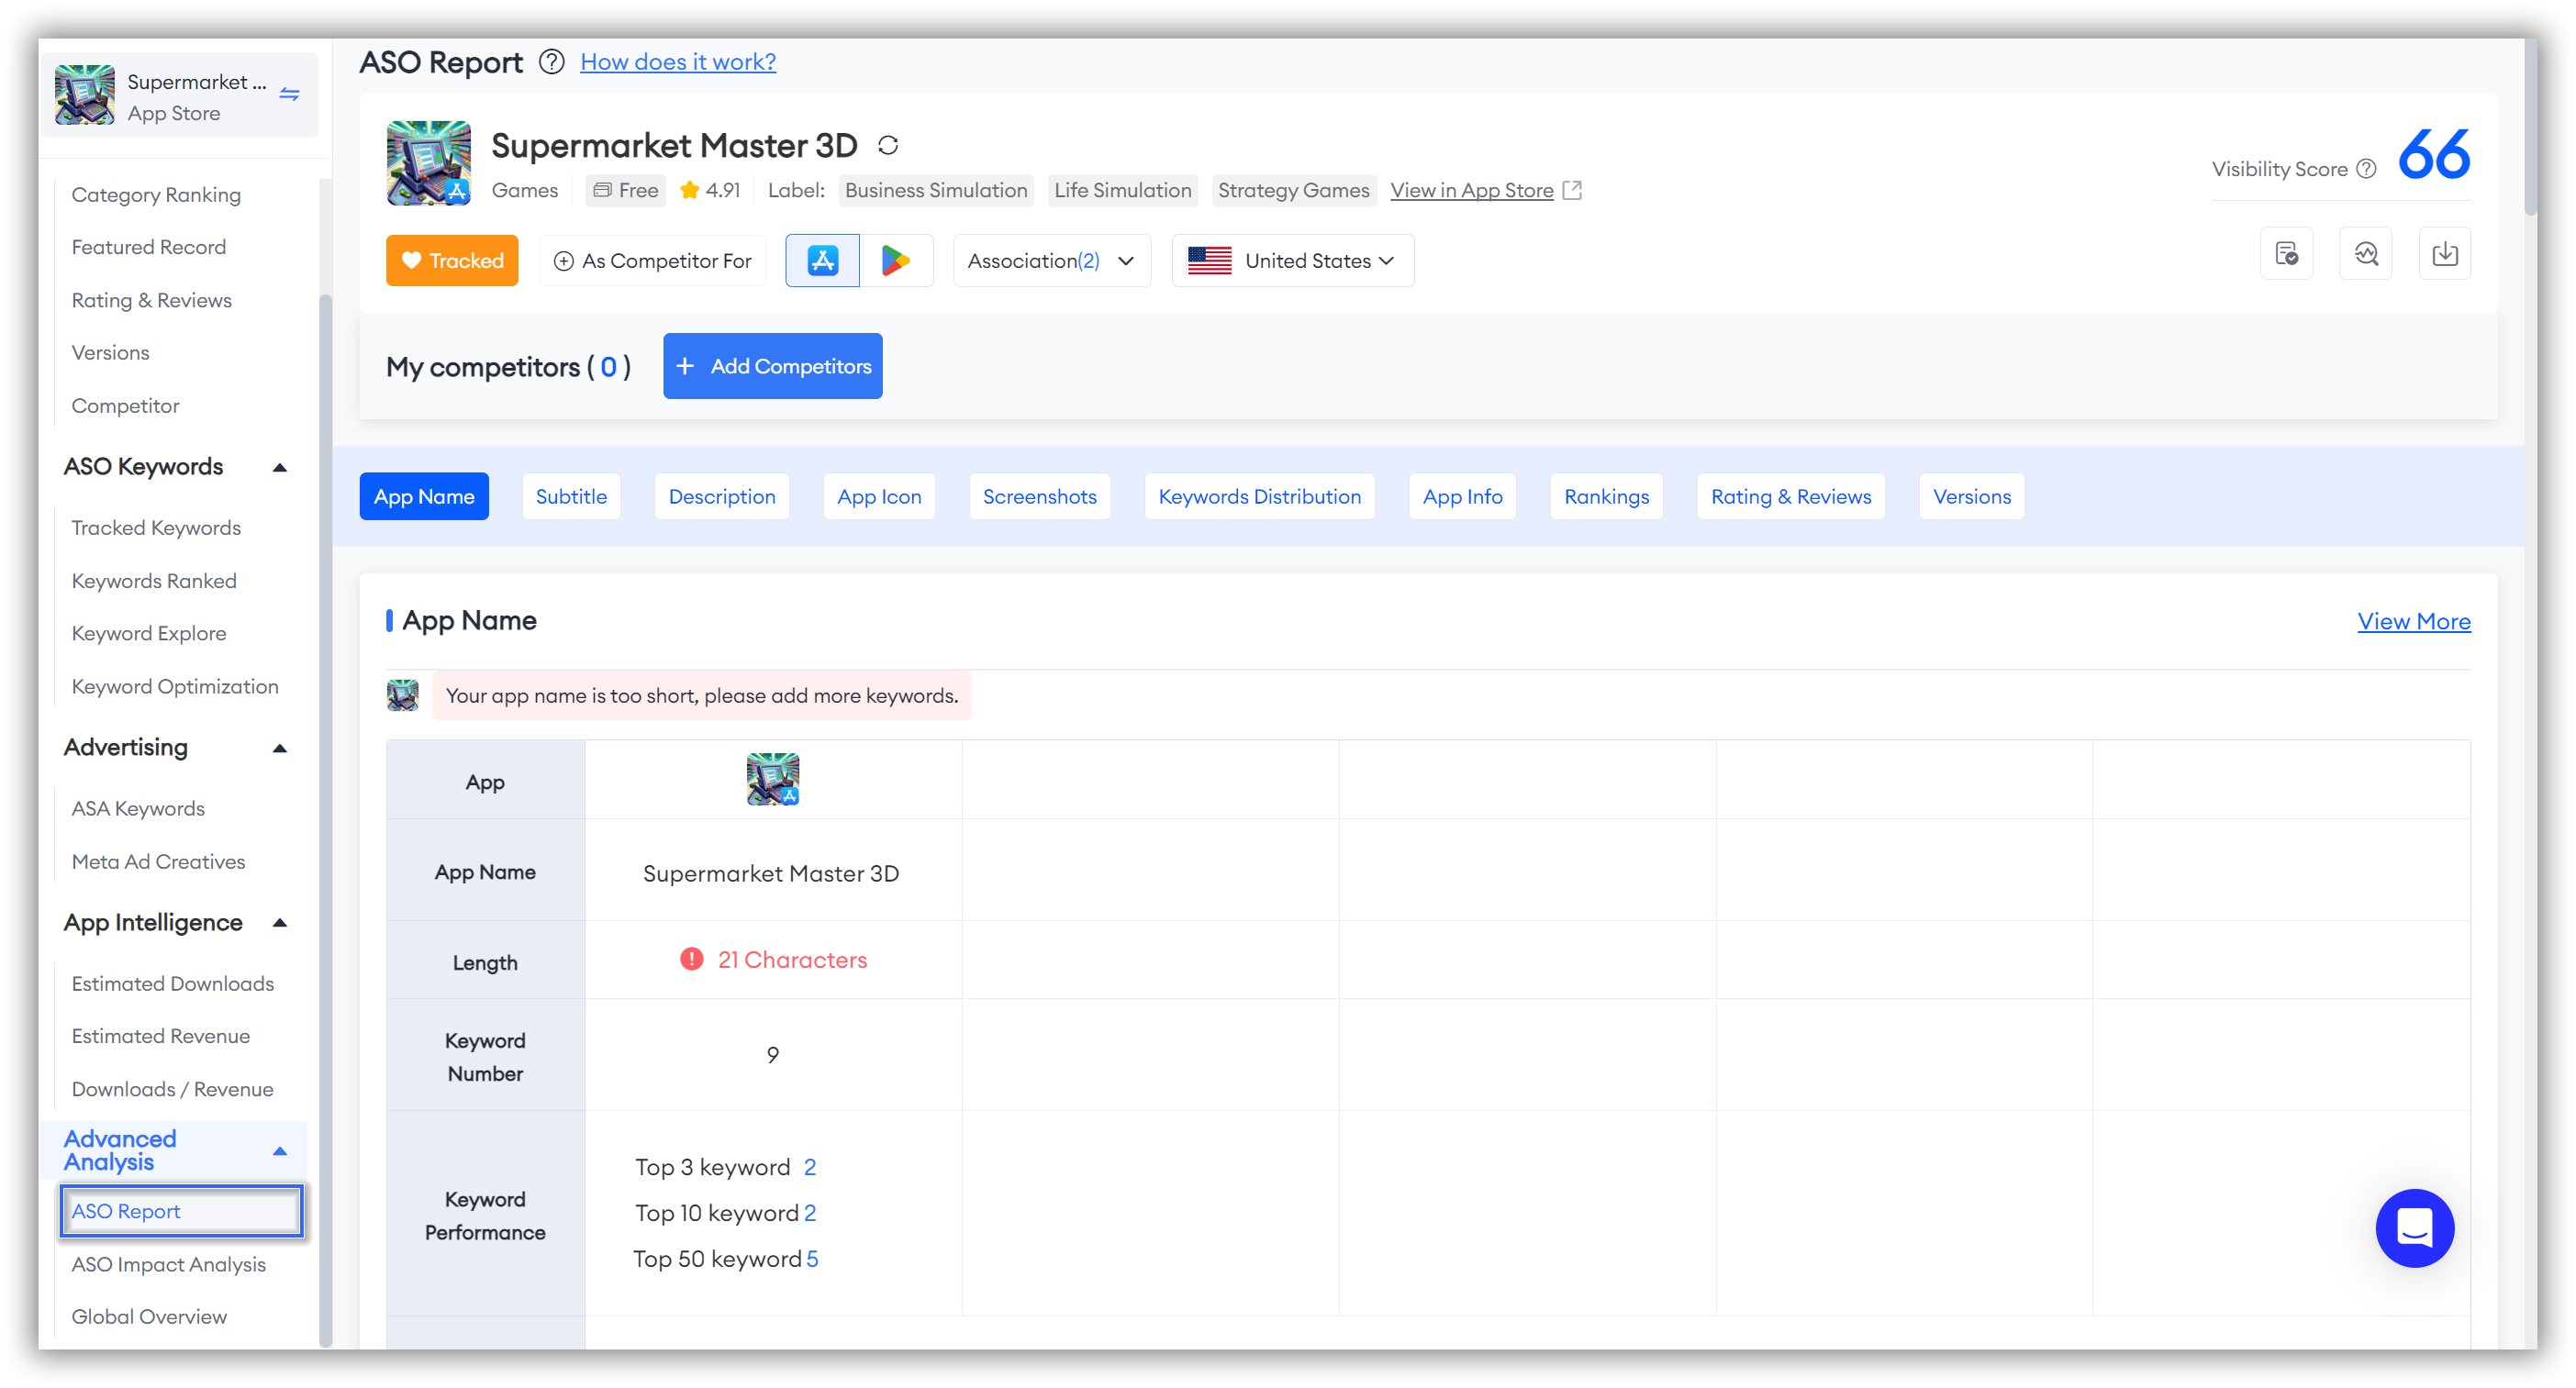Click the Association dropdown icon
This screenshot has height=1388, width=2576.
click(1126, 260)
